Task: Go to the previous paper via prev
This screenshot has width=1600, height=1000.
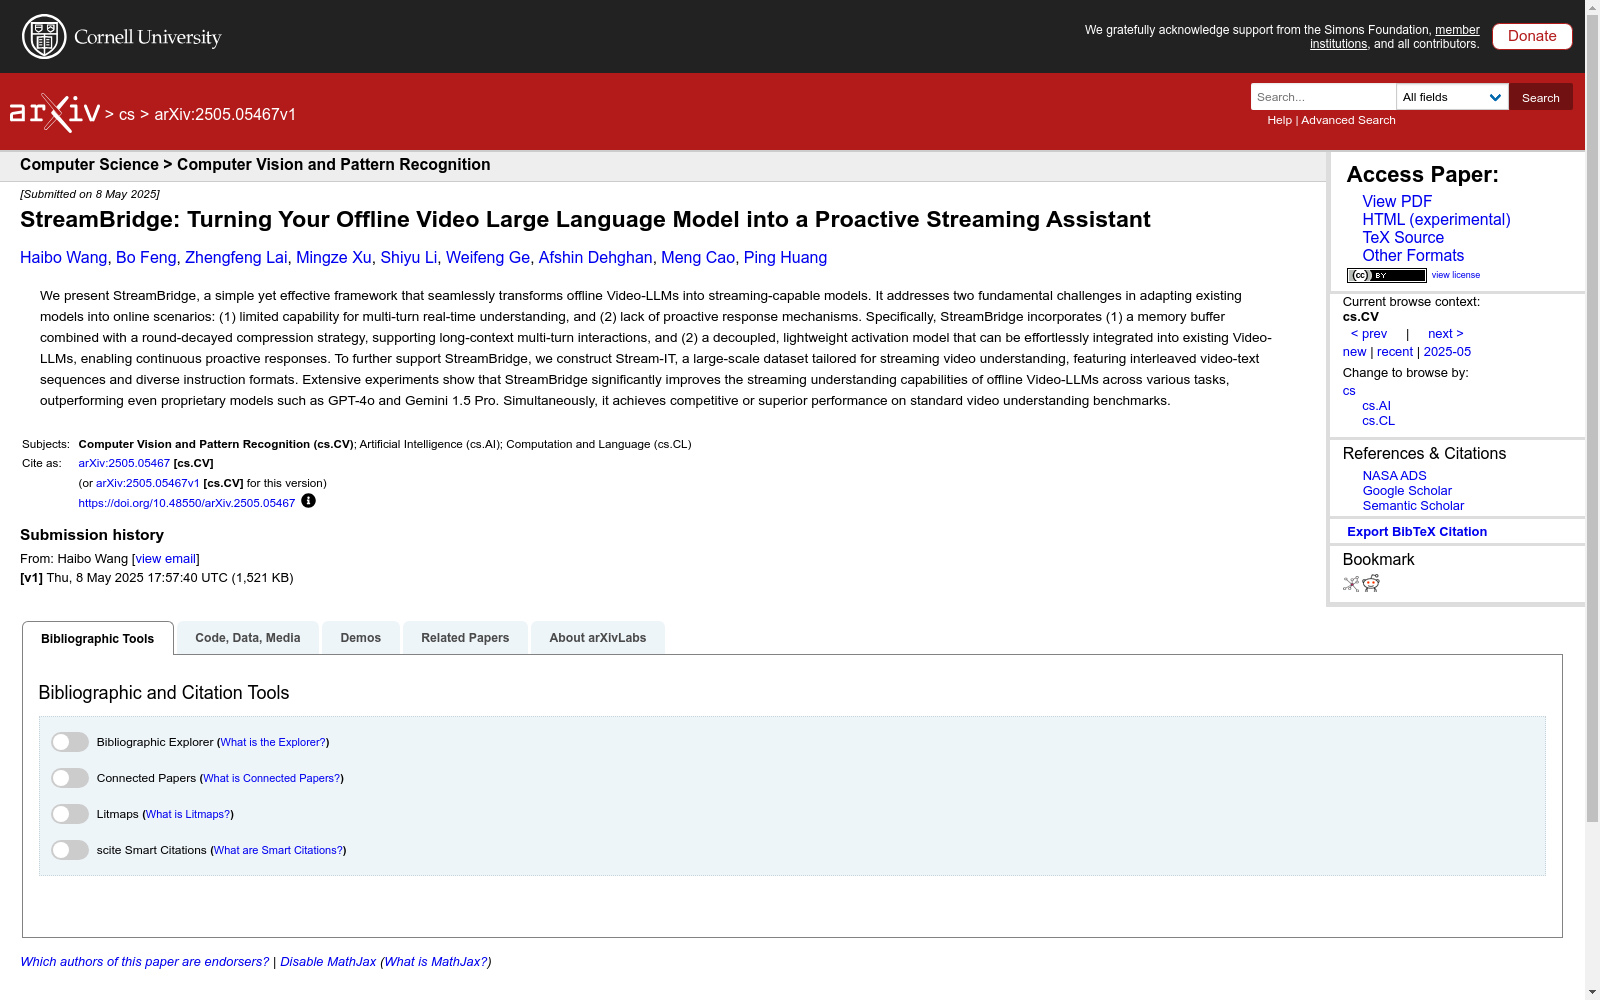Action: point(1369,334)
